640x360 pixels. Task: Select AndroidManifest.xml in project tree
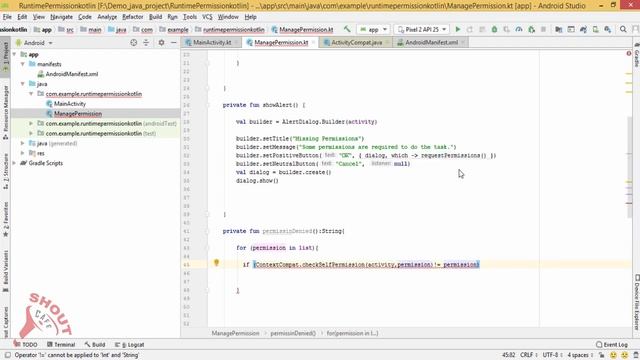tap(72, 74)
